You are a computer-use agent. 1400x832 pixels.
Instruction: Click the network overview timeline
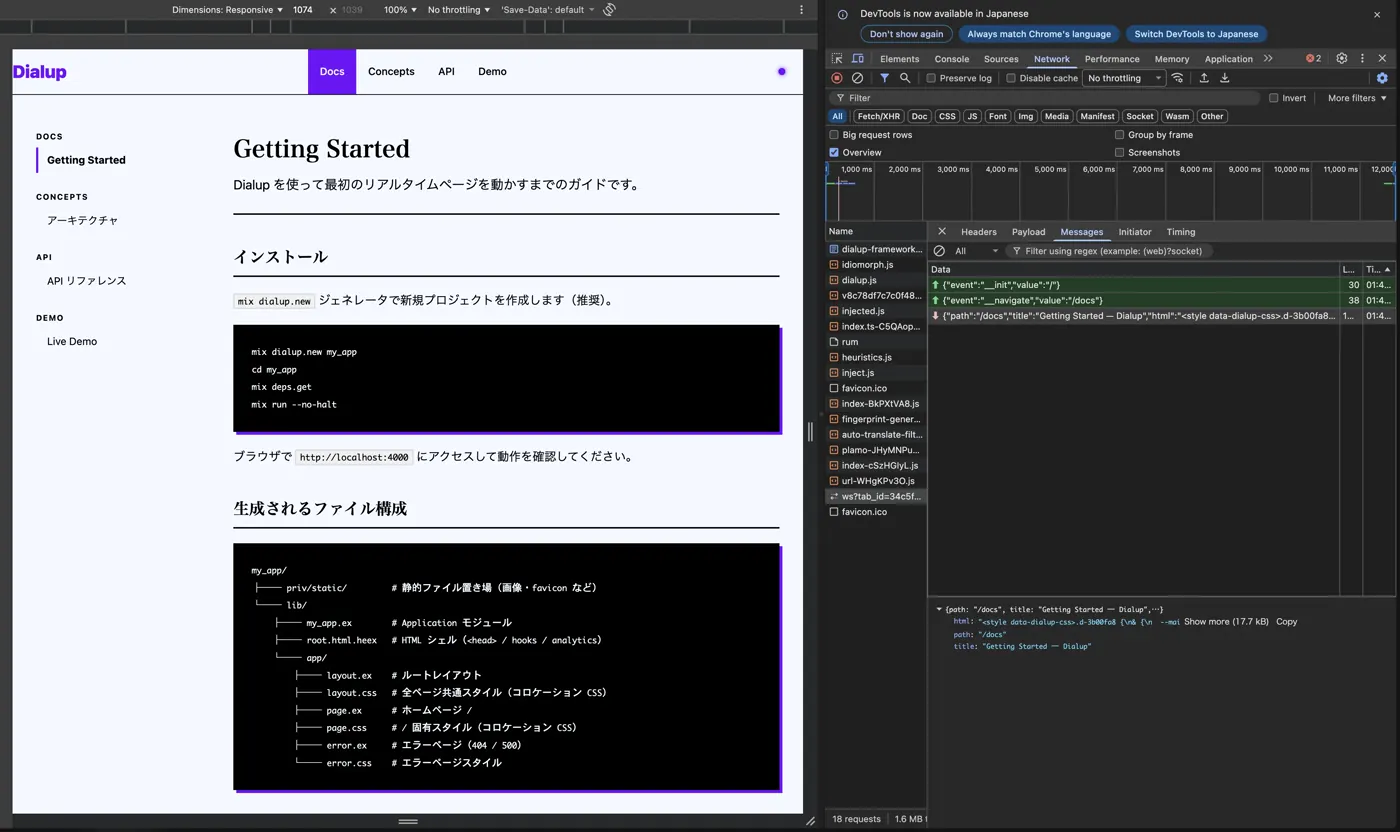tap(1110, 191)
